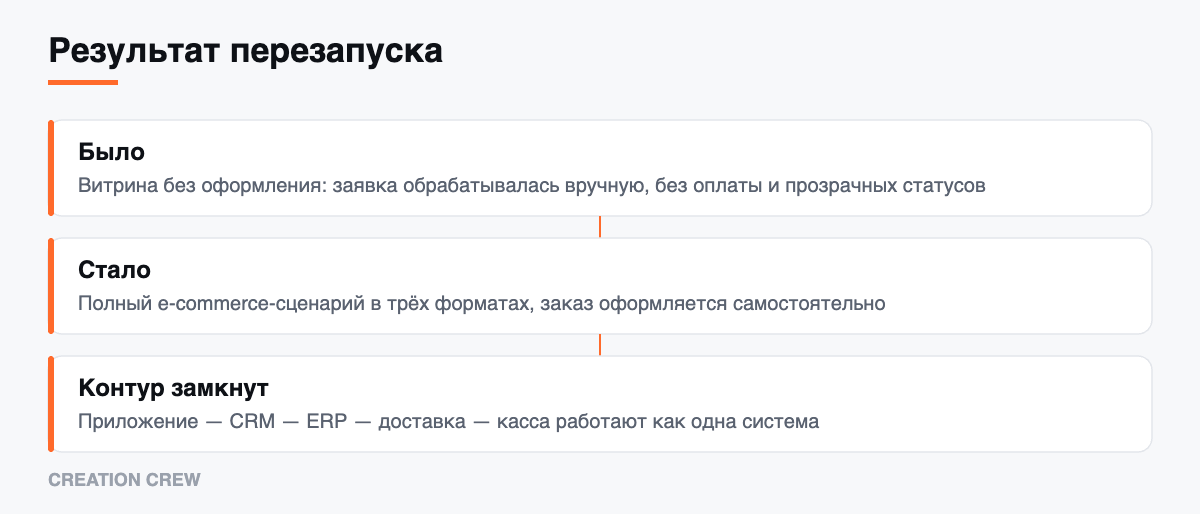This screenshot has width=1200, height=514.
Task: Click the word 'ERP' in the last card
Action: [x=327, y=422]
